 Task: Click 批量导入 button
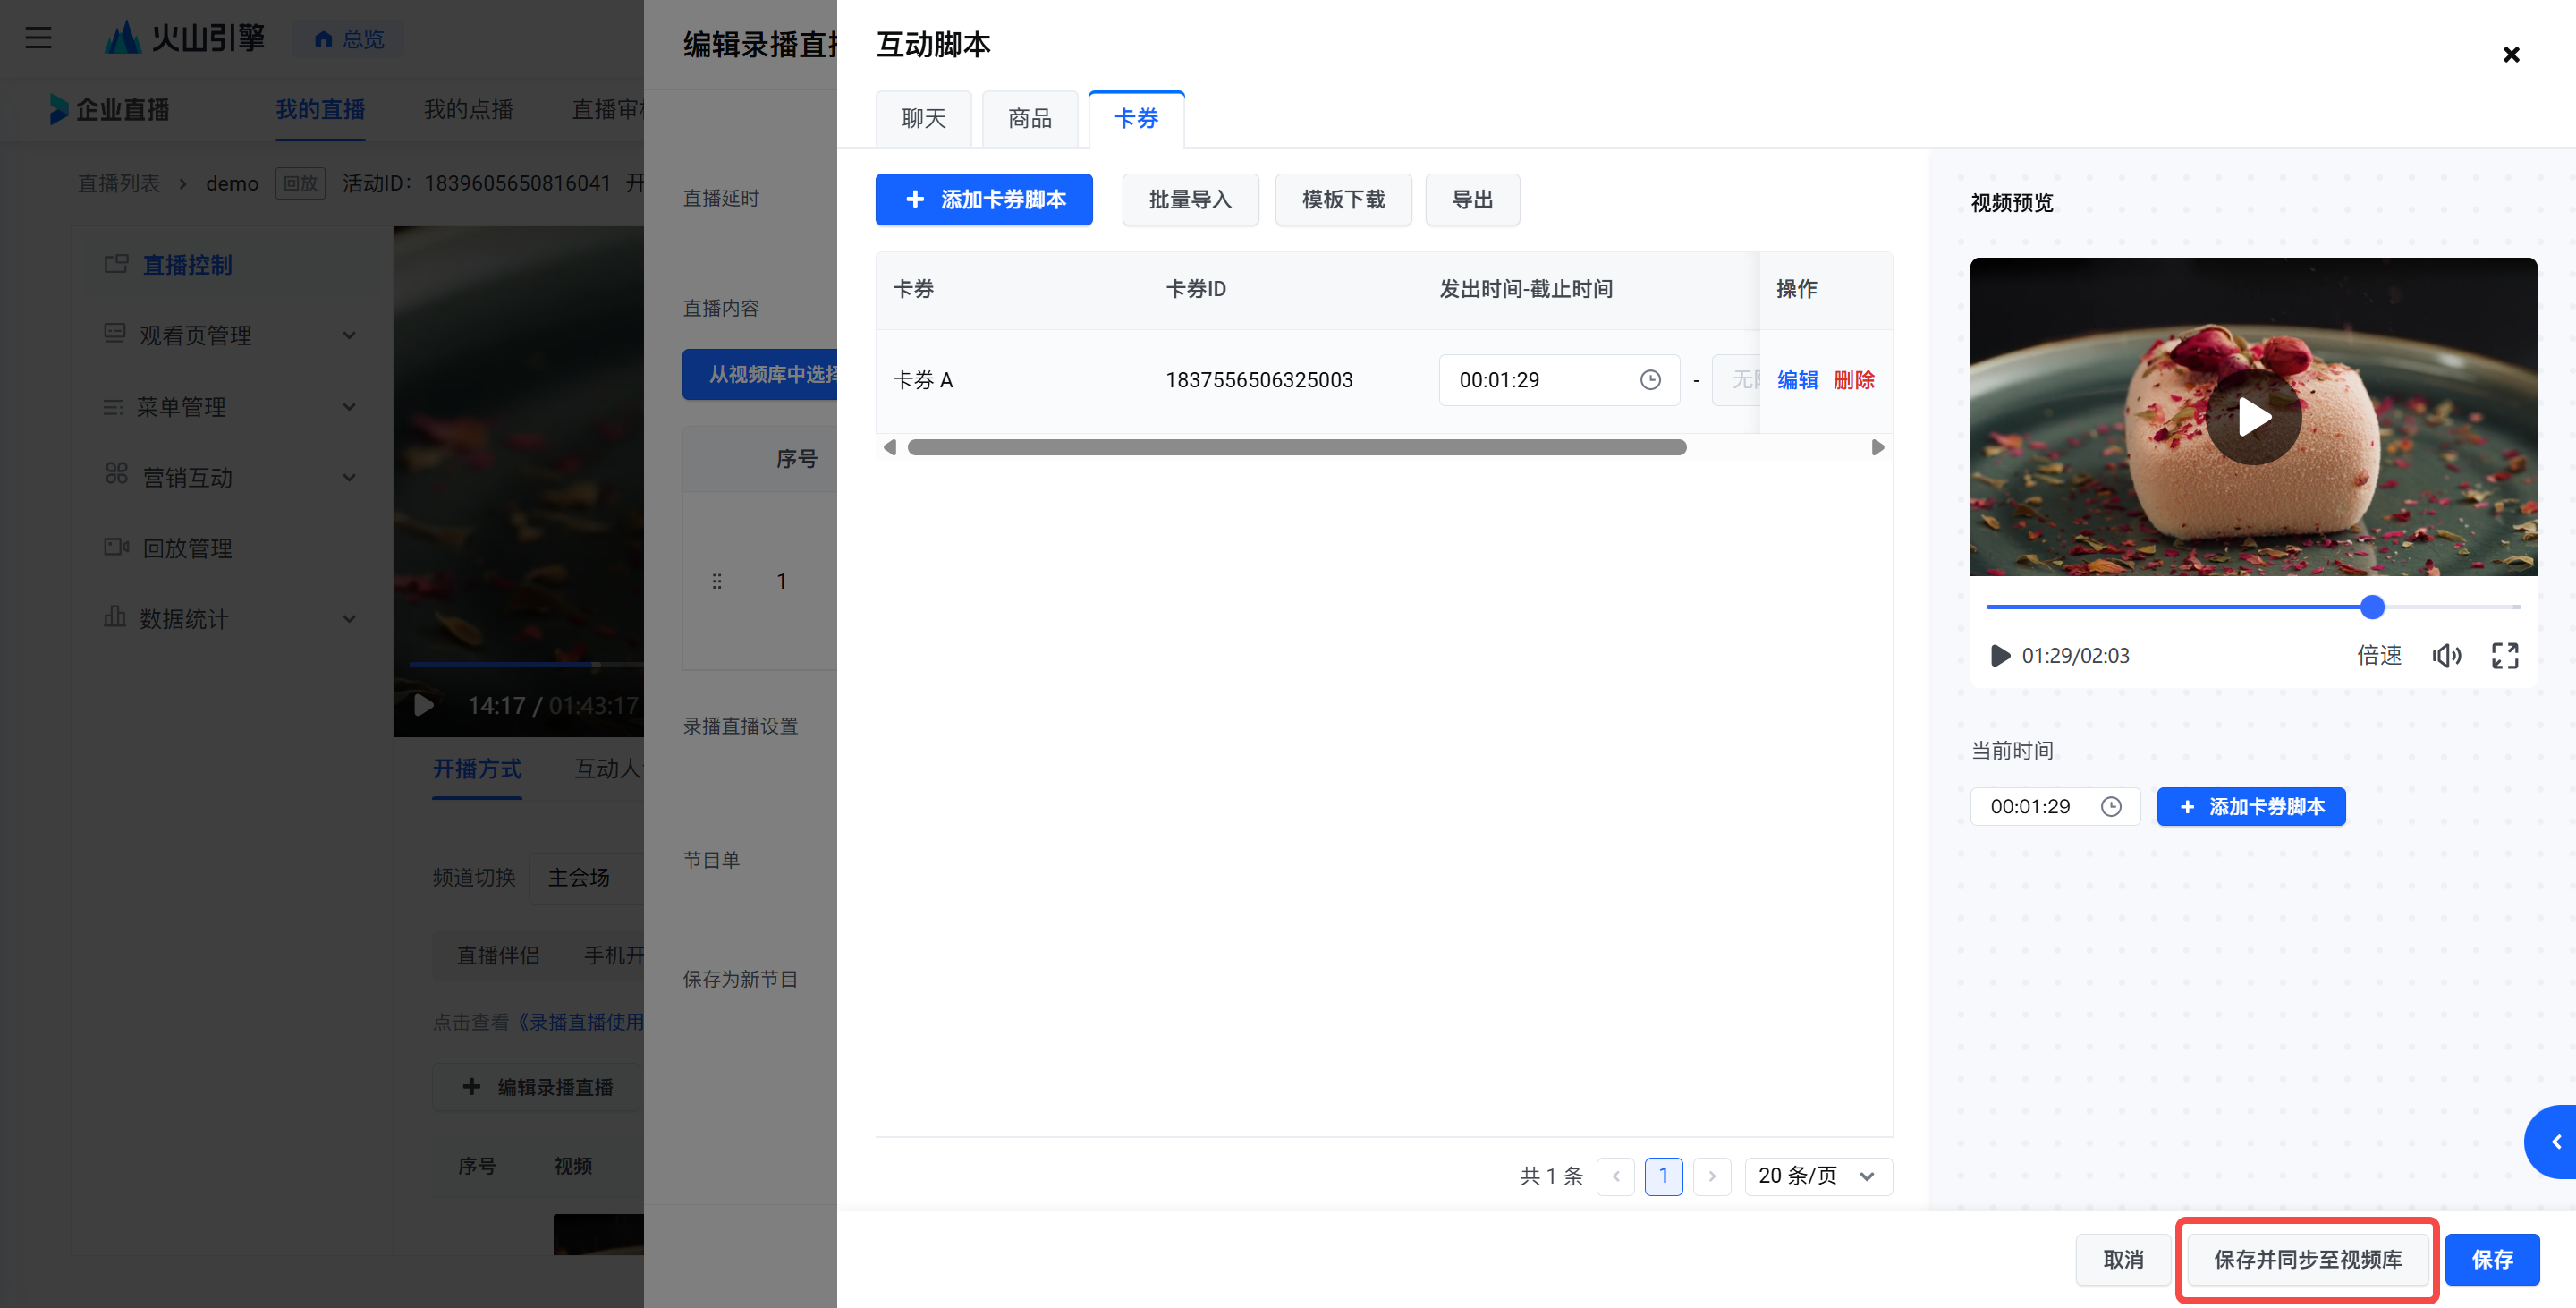tap(1189, 200)
